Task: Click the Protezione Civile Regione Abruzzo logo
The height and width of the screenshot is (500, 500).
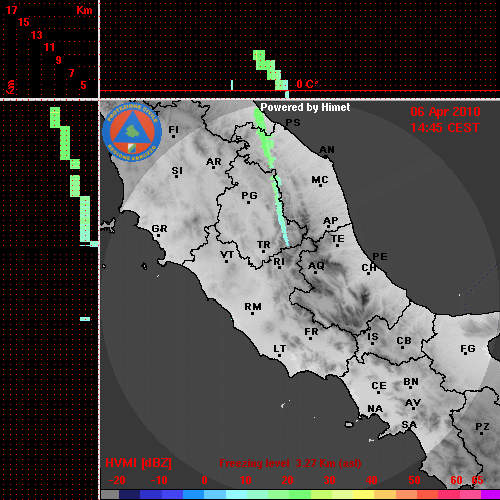Action: tap(132, 132)
